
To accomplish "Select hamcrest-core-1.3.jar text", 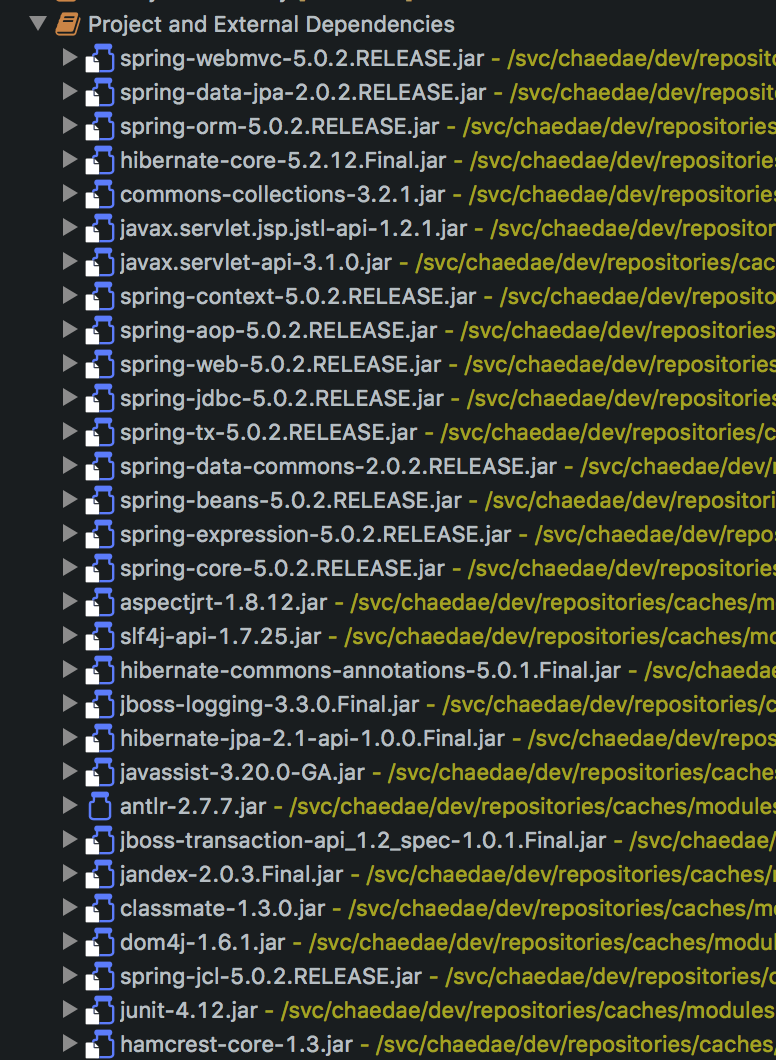I will click(237, 1044).
